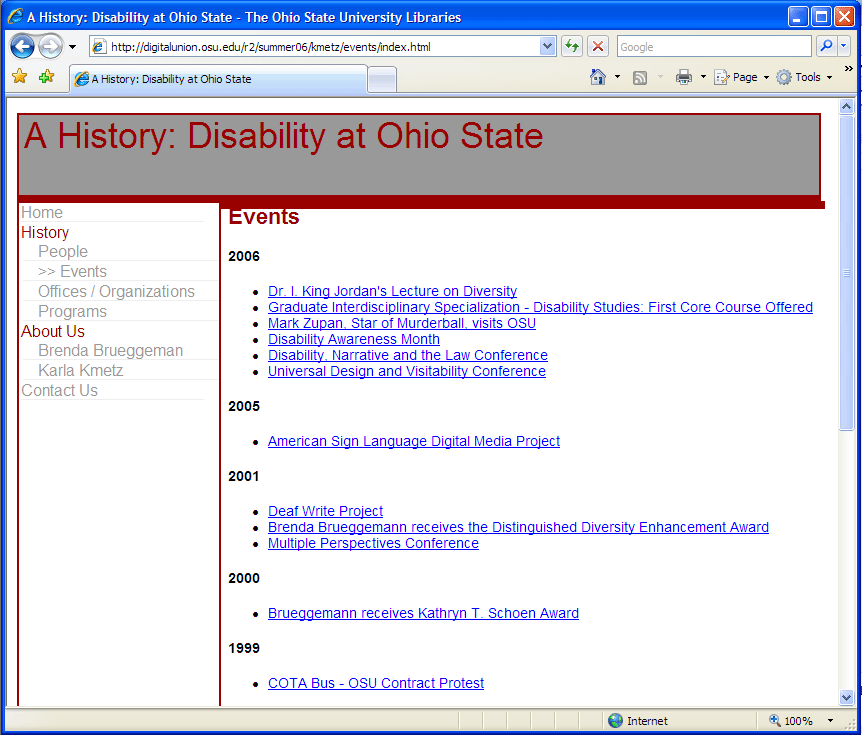The height and width of the screenshot is (735, 862).
Task: Expand the address bar history dropdown
Action: pos(547,47)
